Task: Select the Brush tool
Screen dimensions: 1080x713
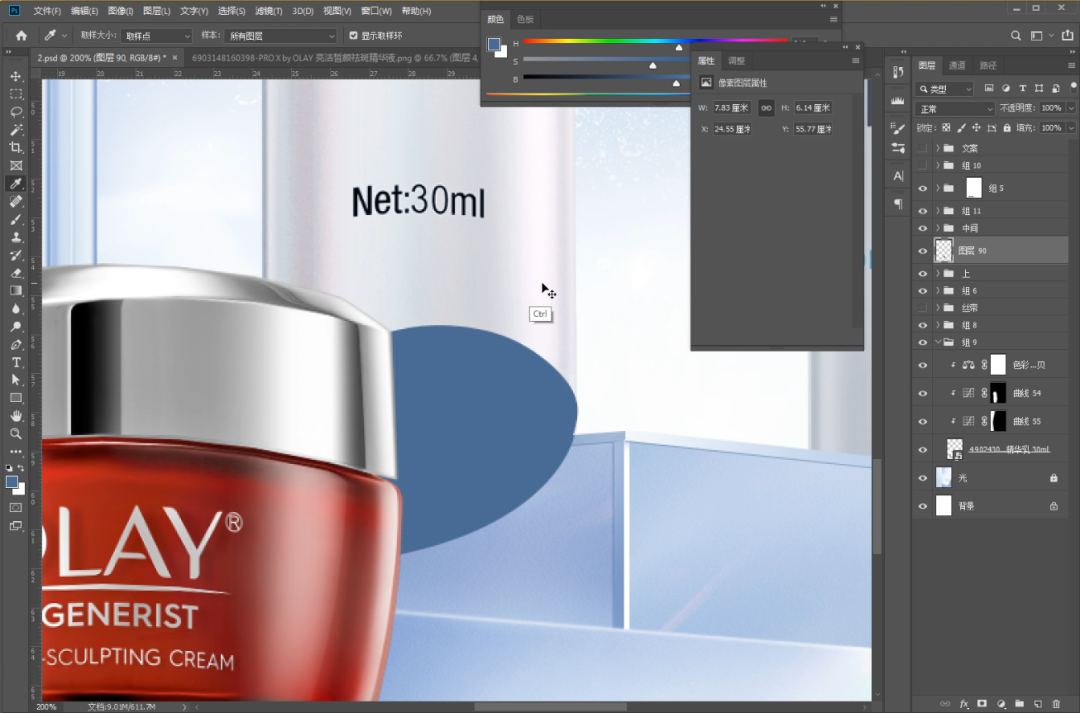Action: (16, 219)
